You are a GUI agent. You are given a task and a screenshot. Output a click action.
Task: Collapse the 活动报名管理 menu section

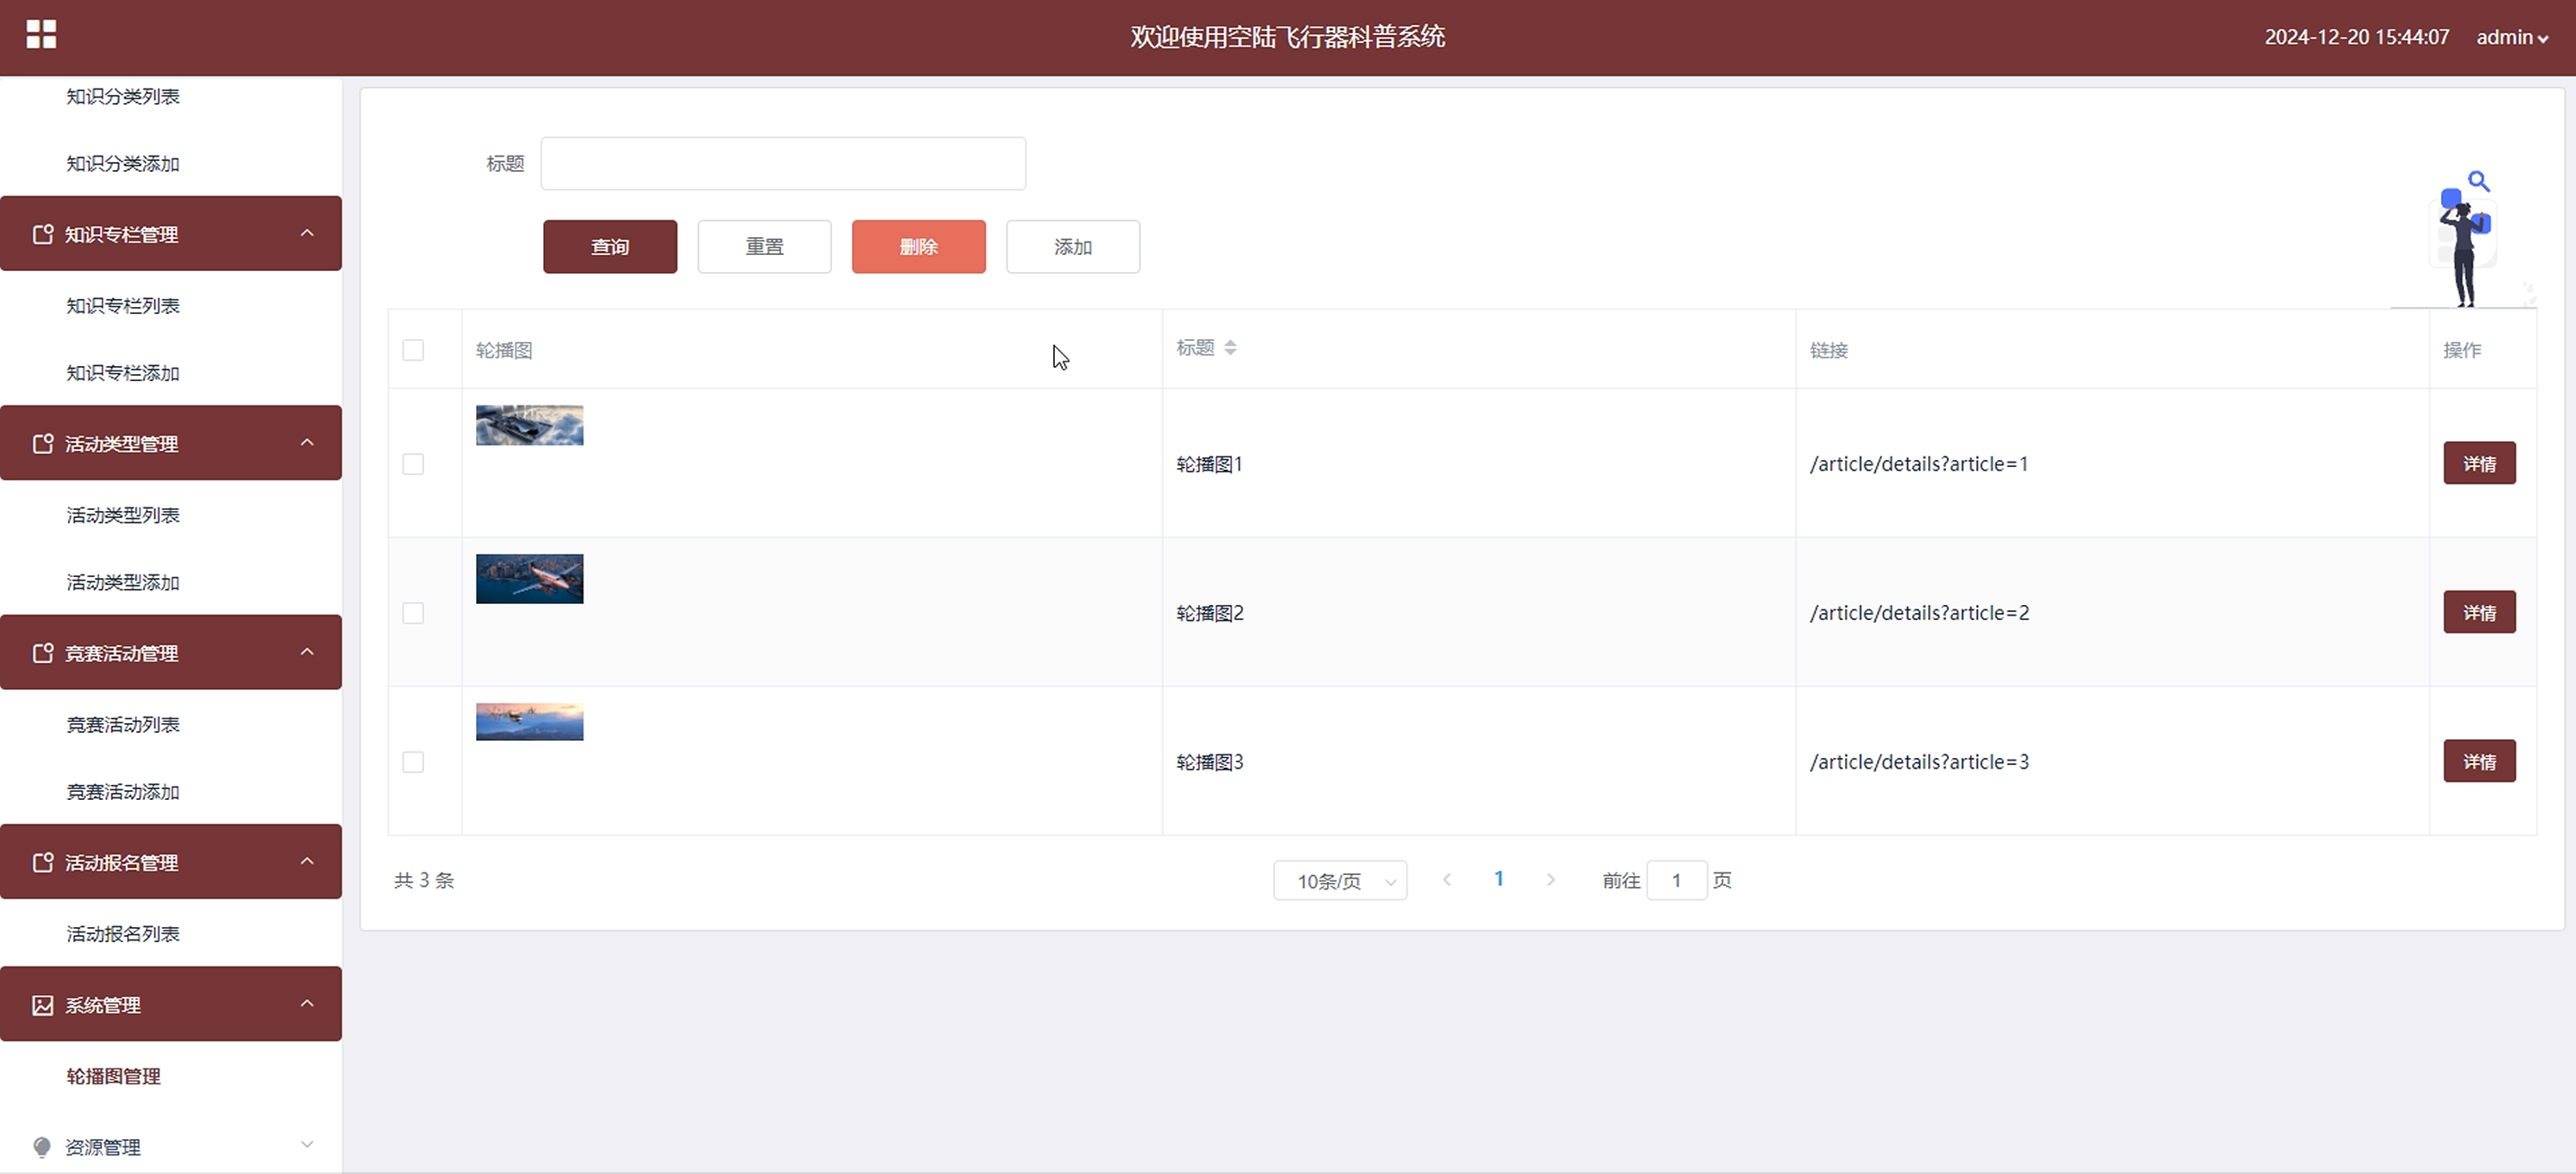point(307,861)
